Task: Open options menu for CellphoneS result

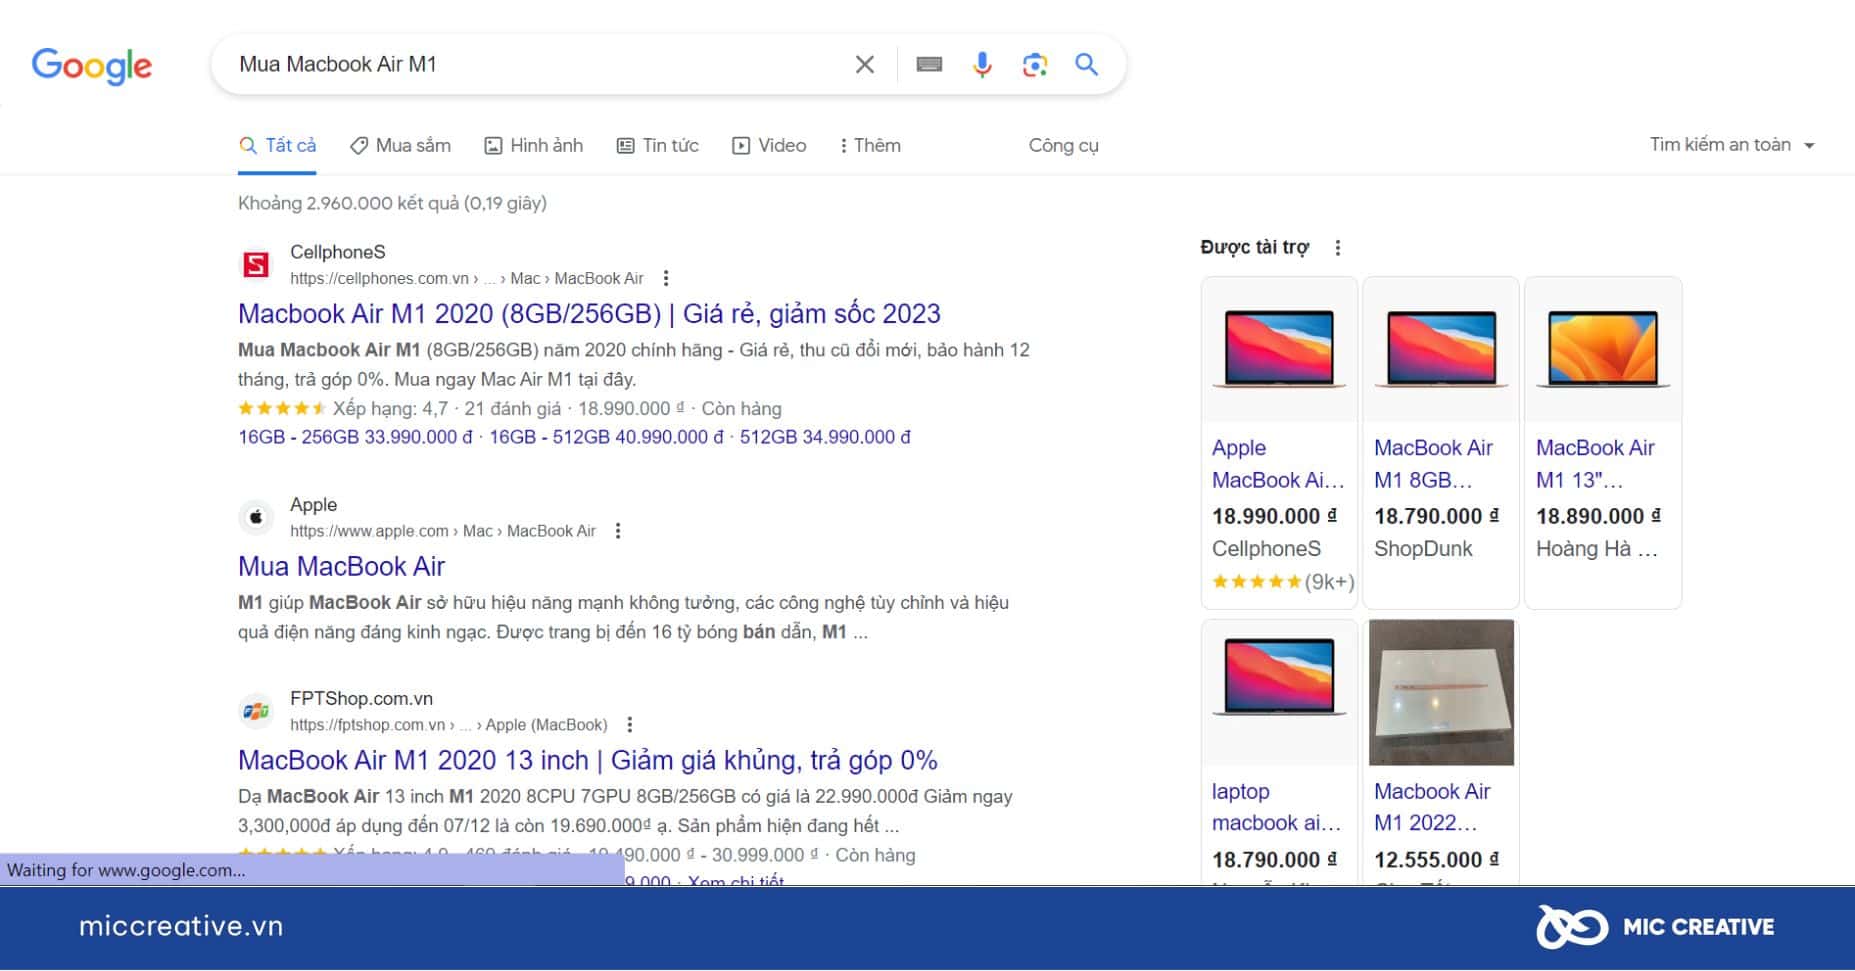Action: click(x=666, y=279)
